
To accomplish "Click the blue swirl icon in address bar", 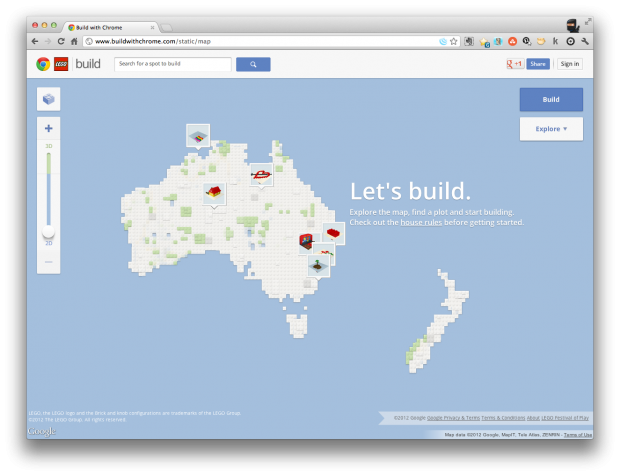I will (443, 41).
